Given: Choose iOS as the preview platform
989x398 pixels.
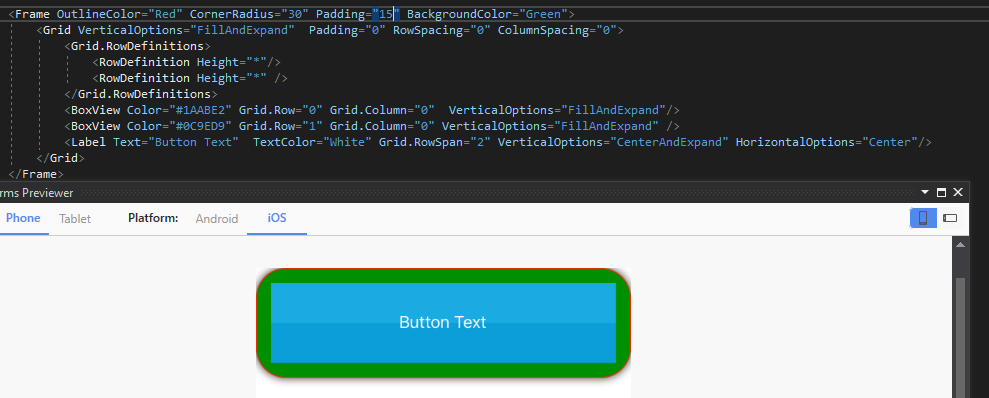Looking at the screenshot, I should [277, 218].
